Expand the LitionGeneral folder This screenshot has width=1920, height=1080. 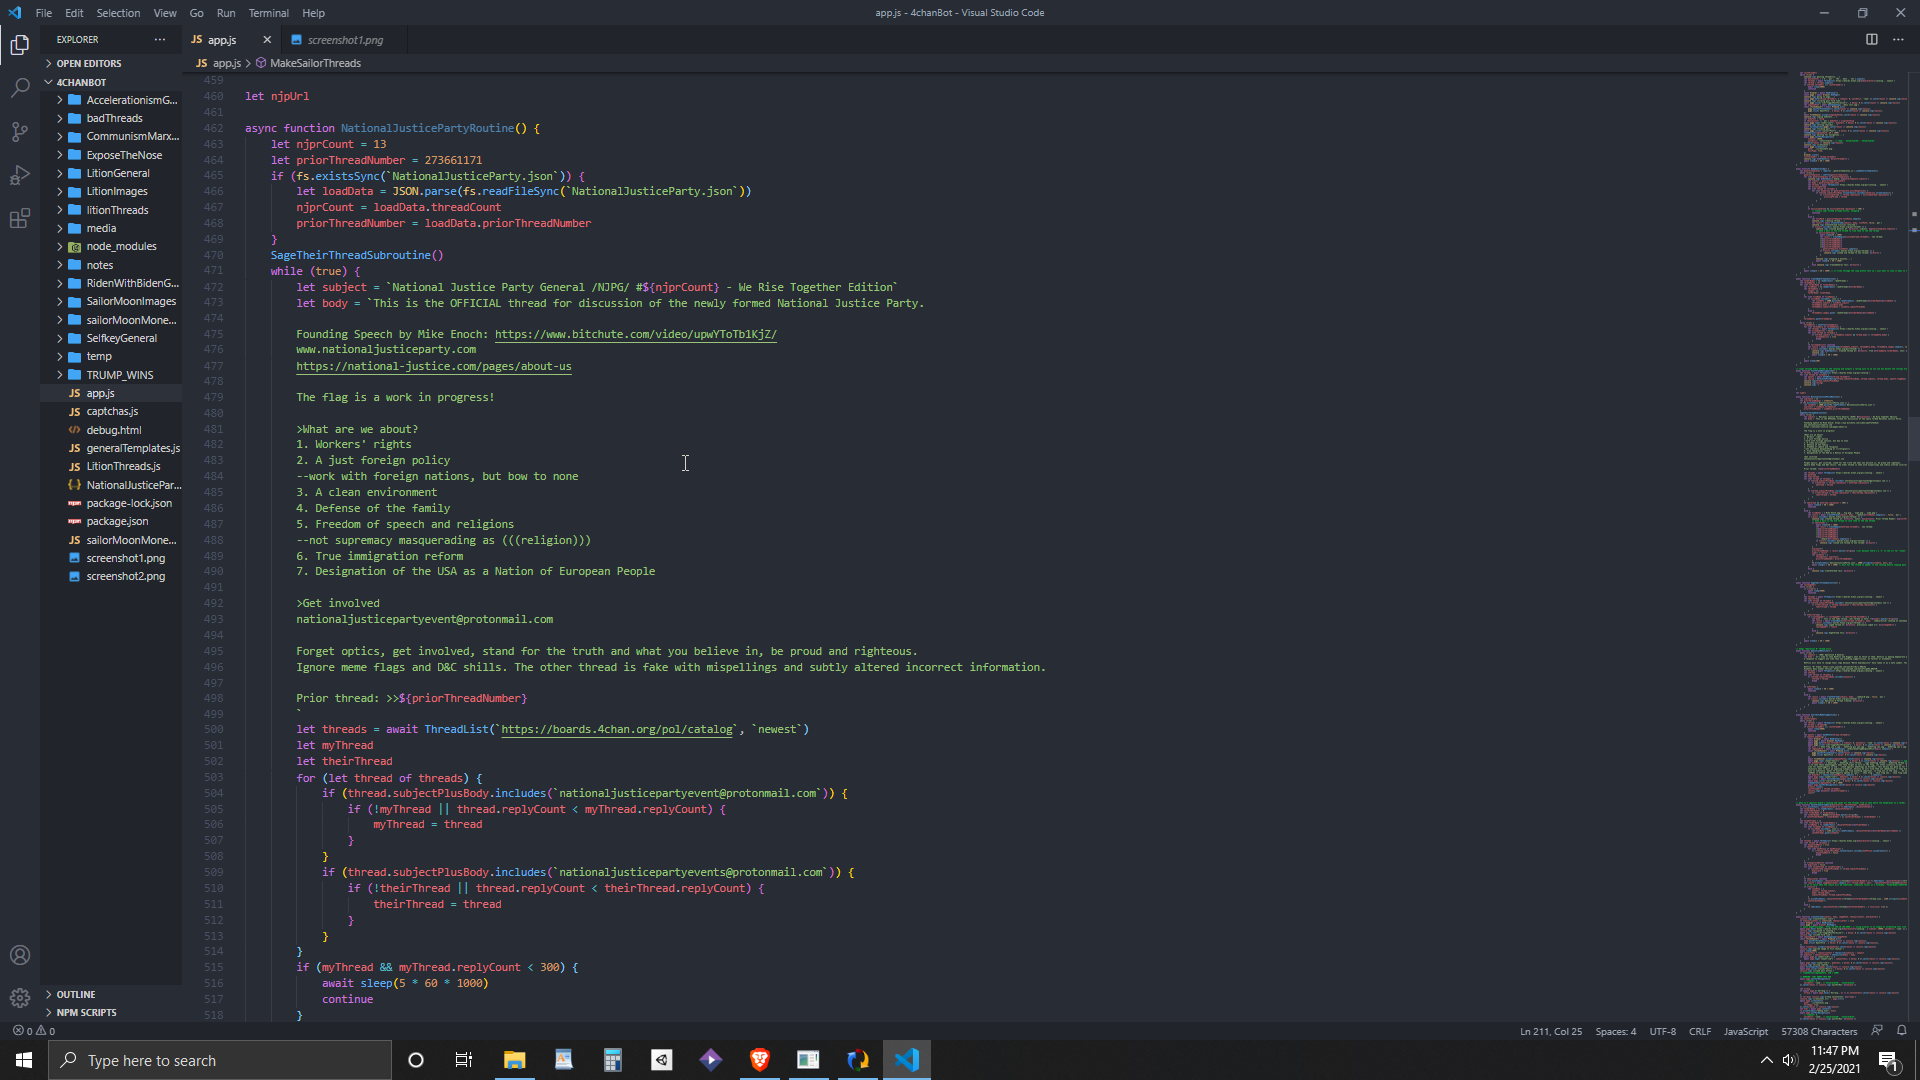tap(111, 173)
